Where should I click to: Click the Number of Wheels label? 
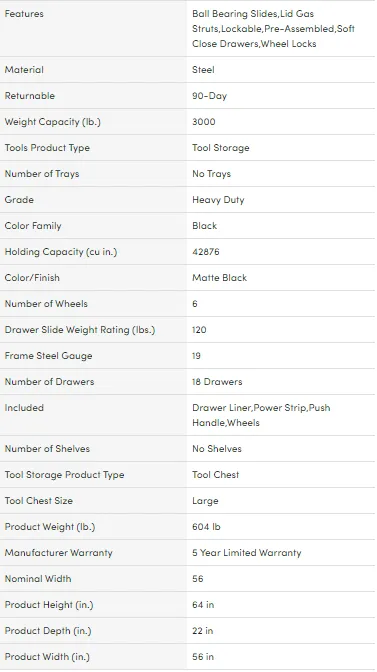point(46,304)
